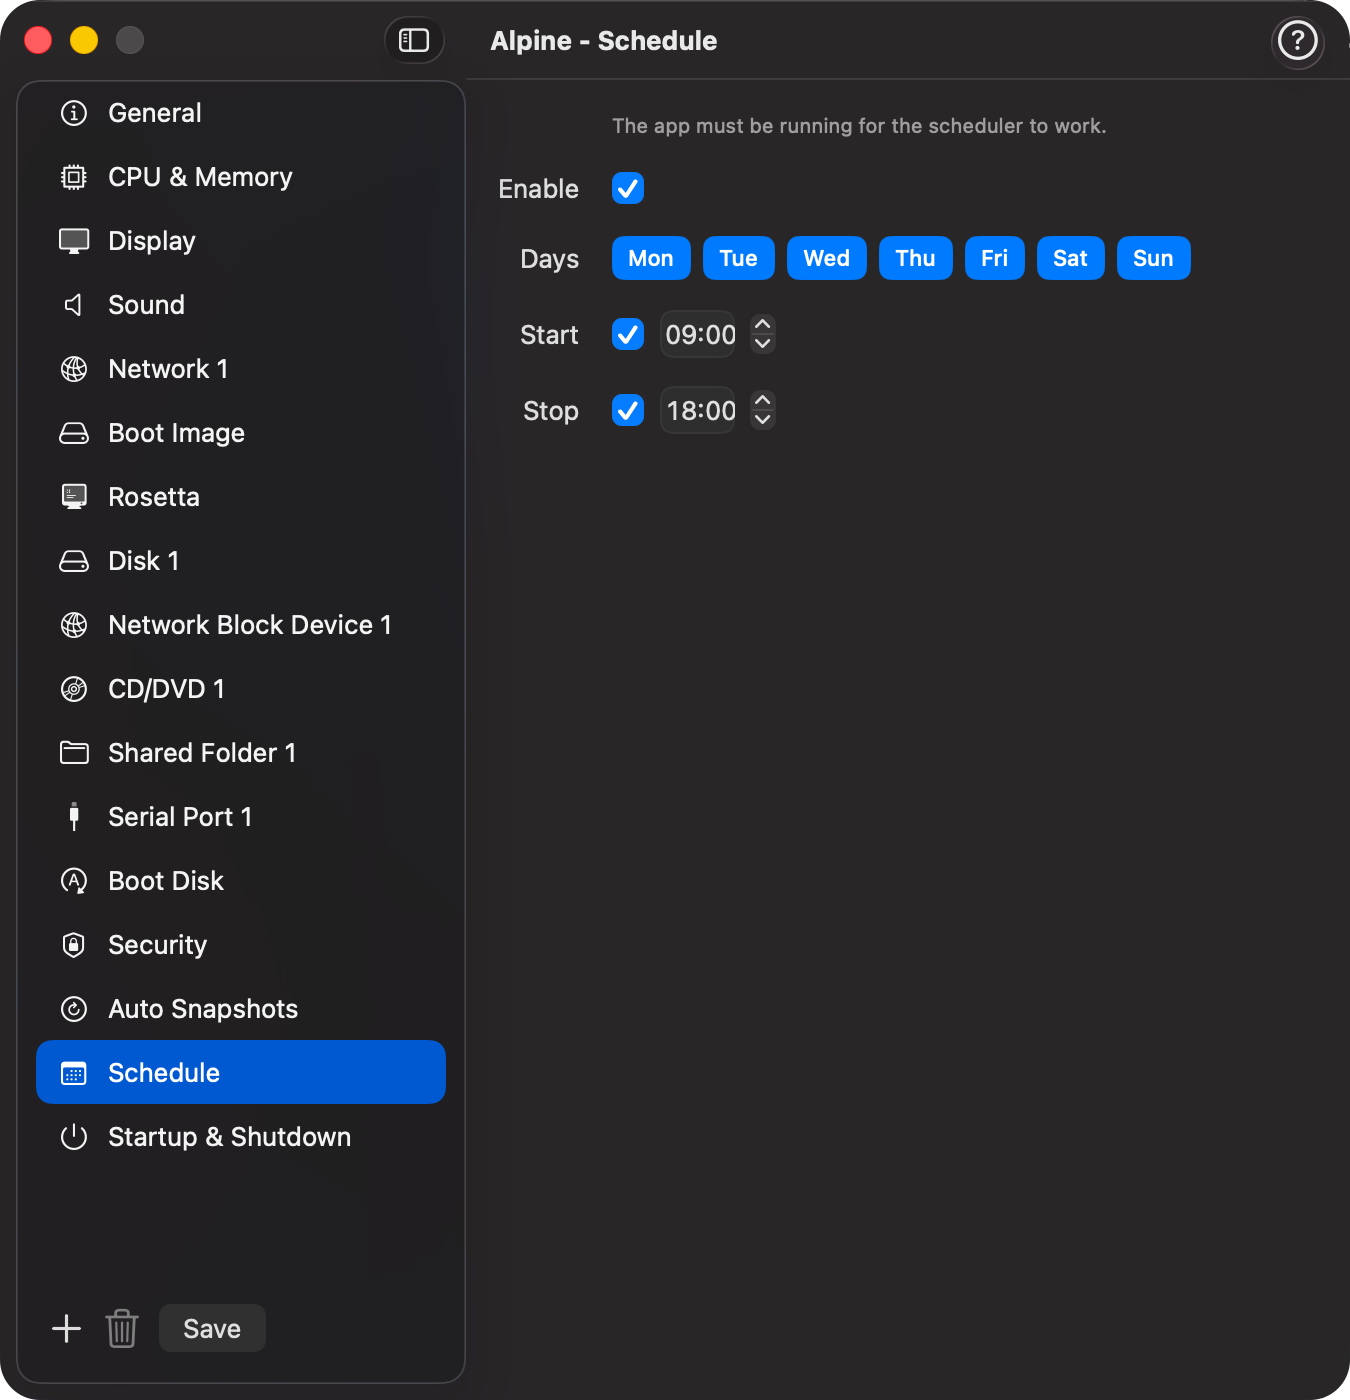Click the Security shield icon
Viewport: 1350px width, 1400px height.
[74, 945]
